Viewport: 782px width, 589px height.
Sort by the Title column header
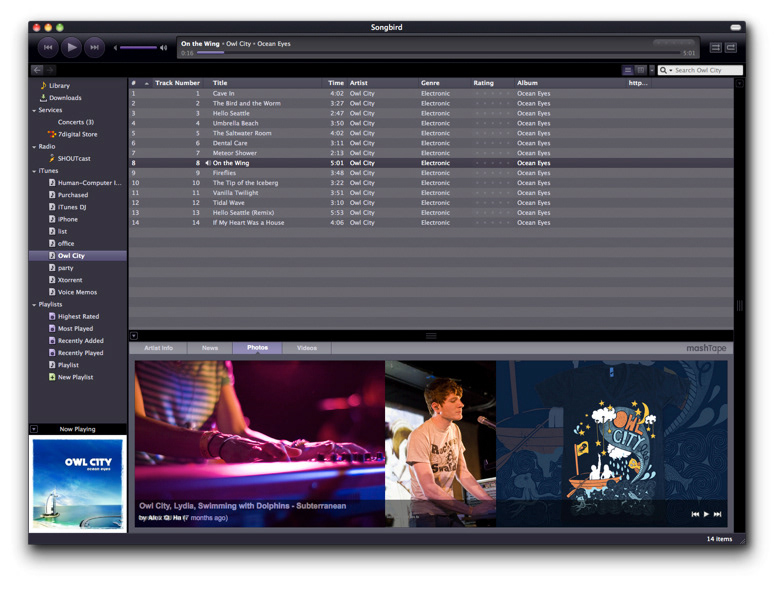point(267,83)
